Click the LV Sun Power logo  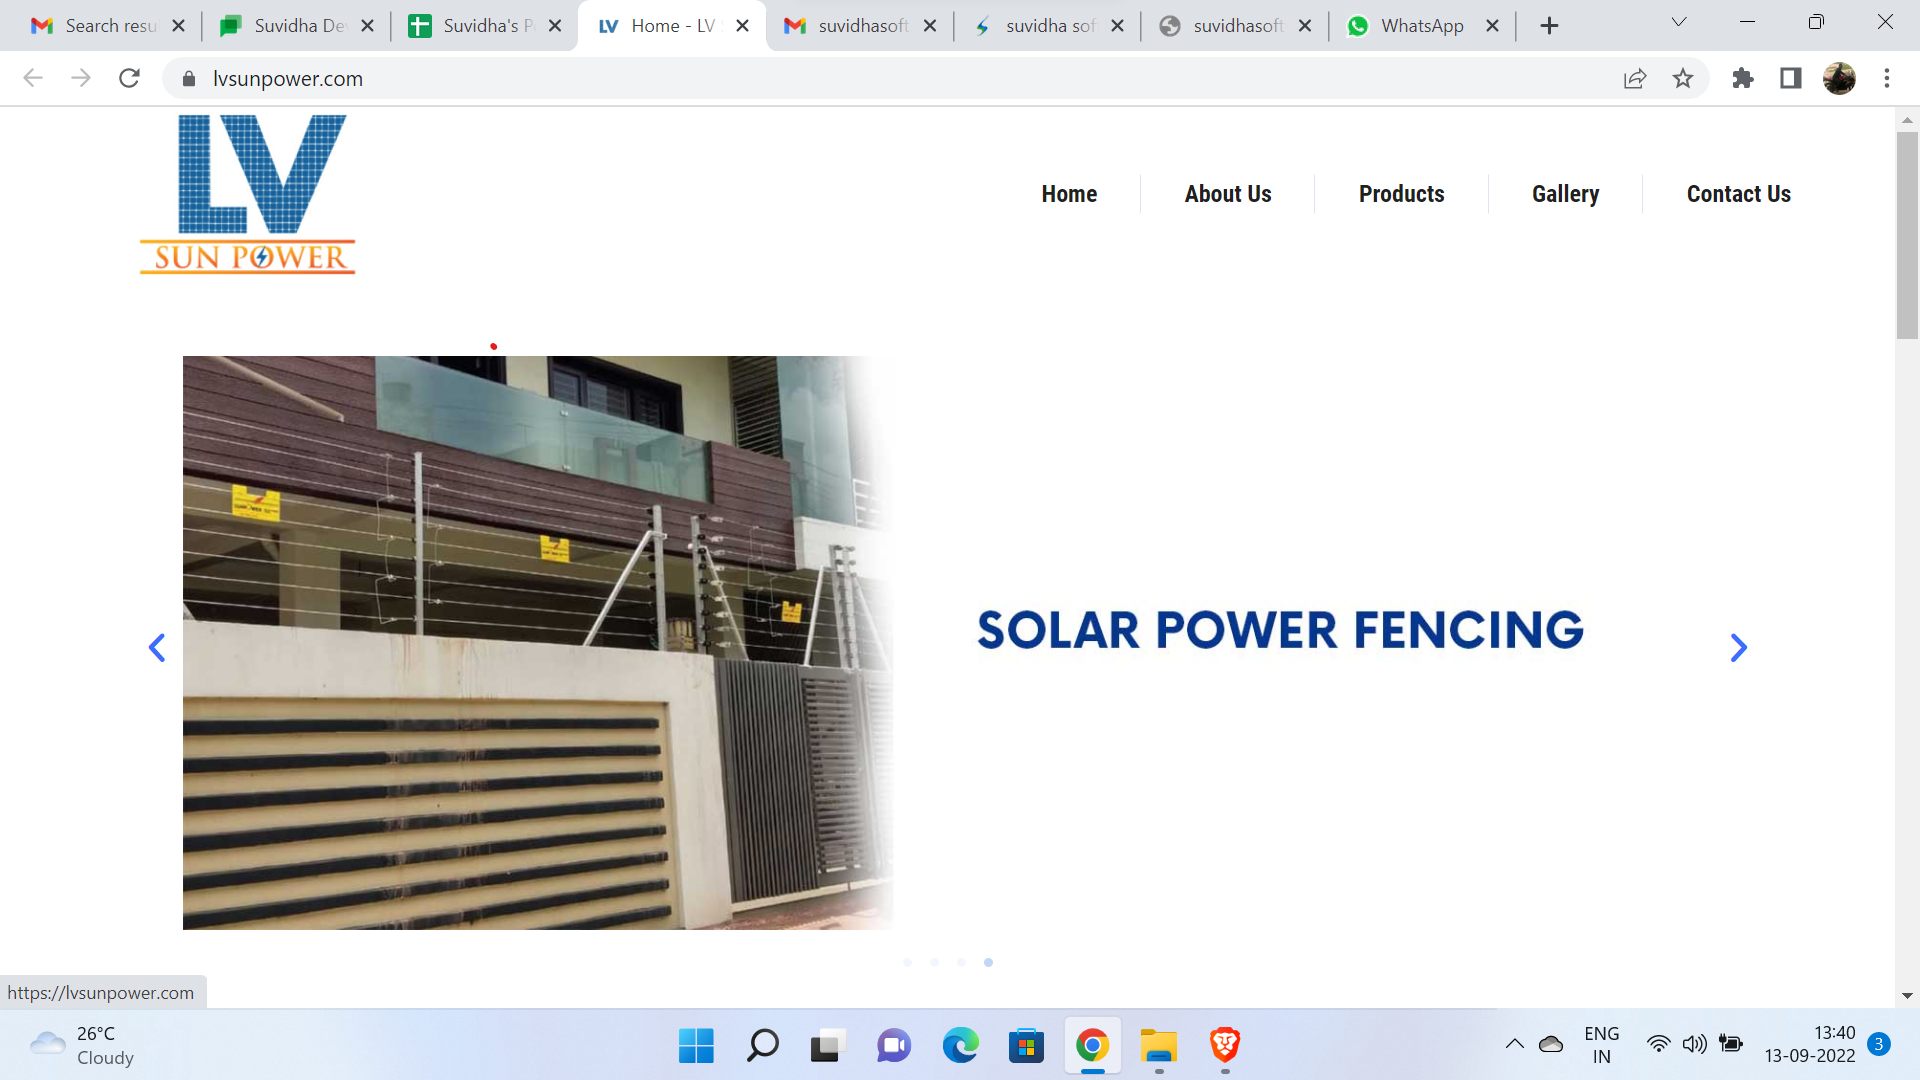(x=247, y=194)
